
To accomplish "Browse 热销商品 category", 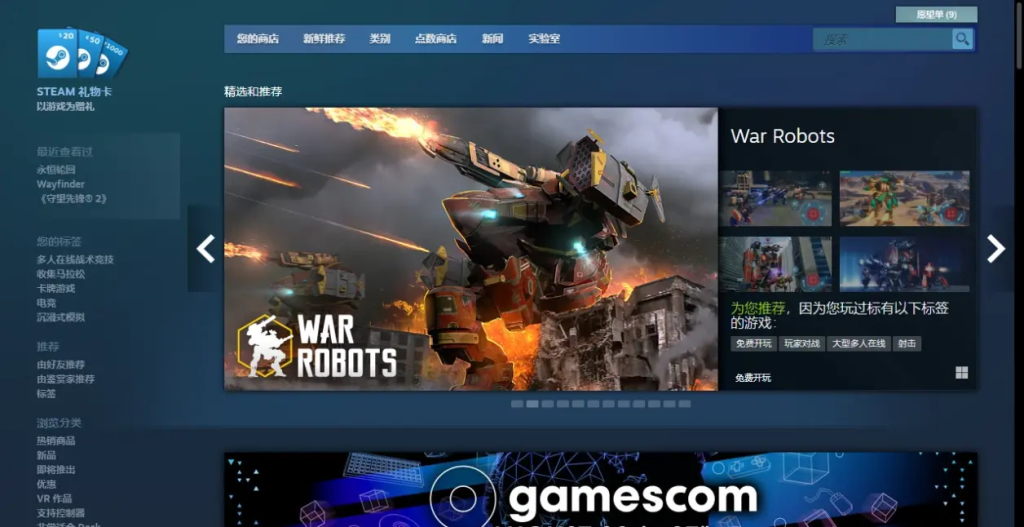I will pyautogui.click(x=56, y=441).
